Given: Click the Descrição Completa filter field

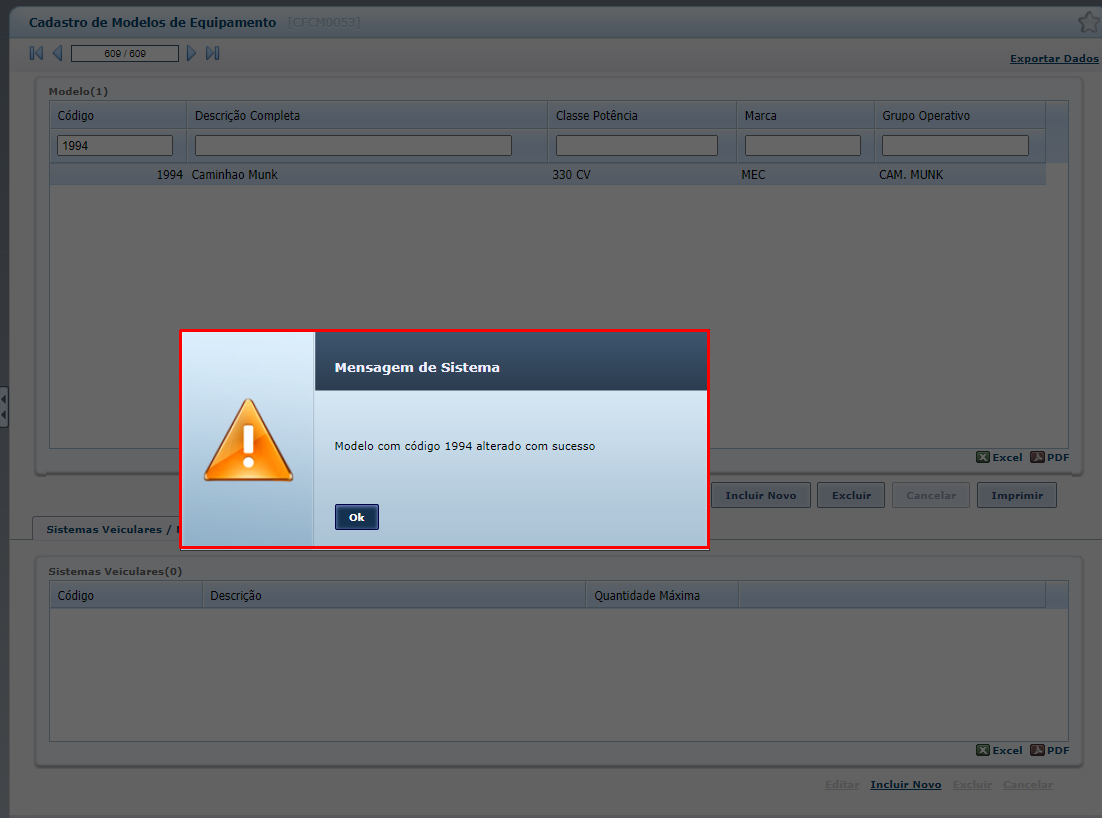Looking at the screenshot, I should (x=353, y=145).
